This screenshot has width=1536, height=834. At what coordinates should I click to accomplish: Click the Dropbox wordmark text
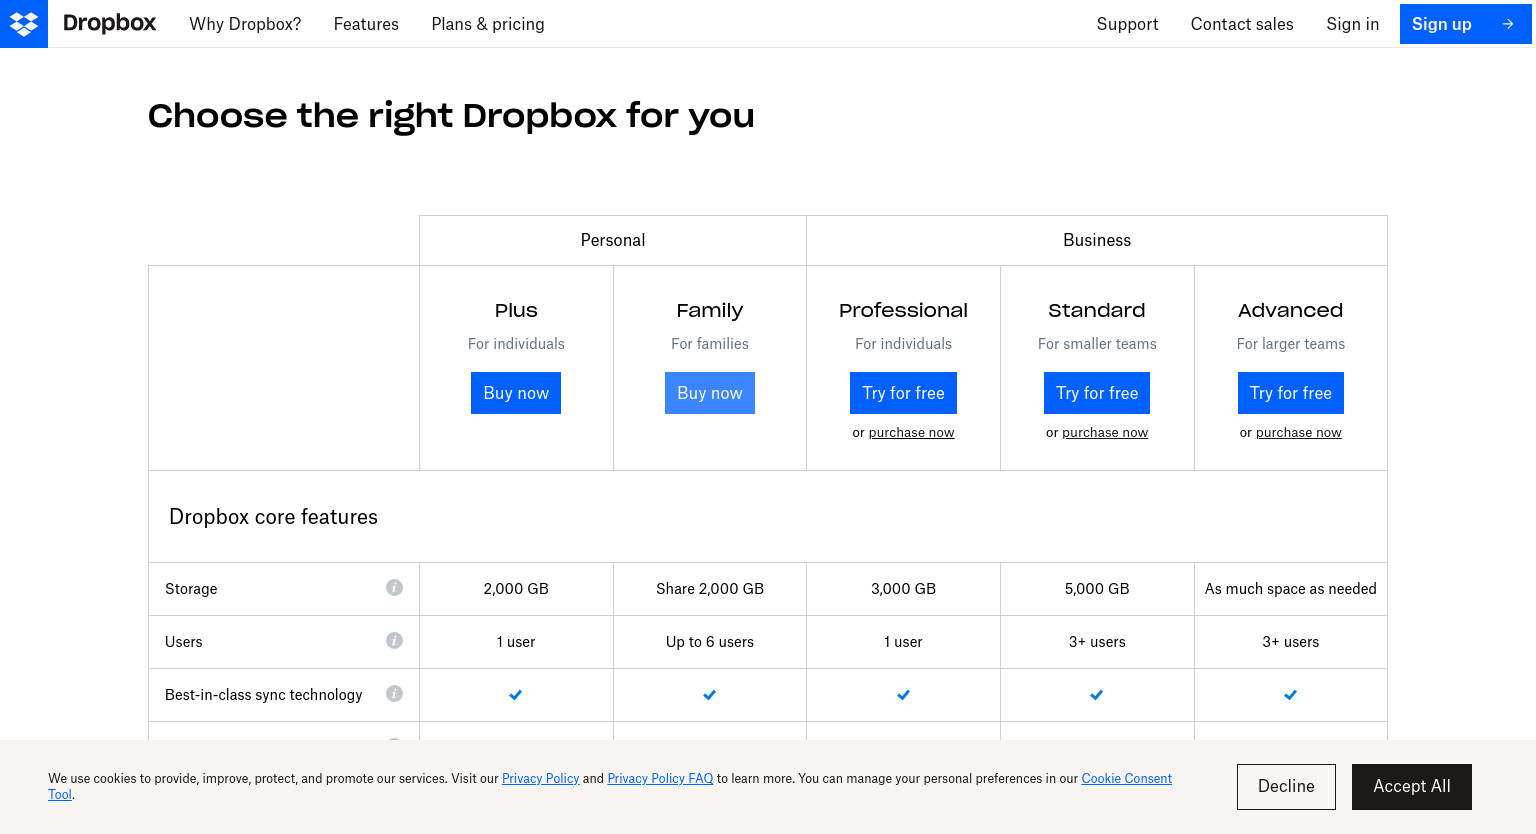click(110, 24)
